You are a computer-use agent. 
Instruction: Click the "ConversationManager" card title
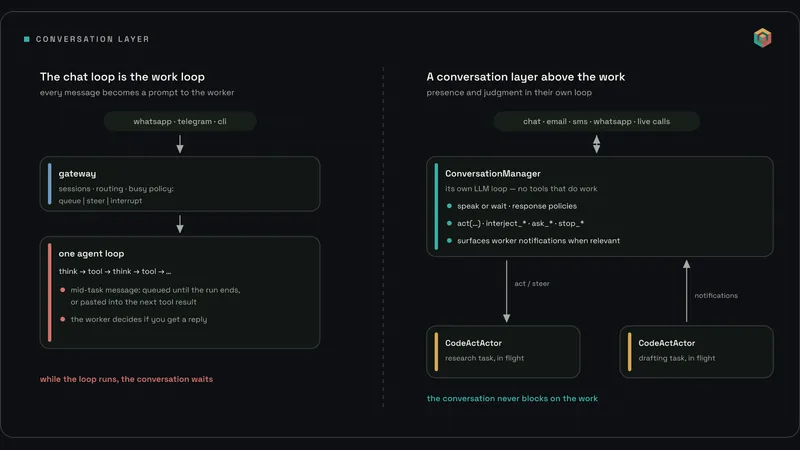tap(492, 173)
